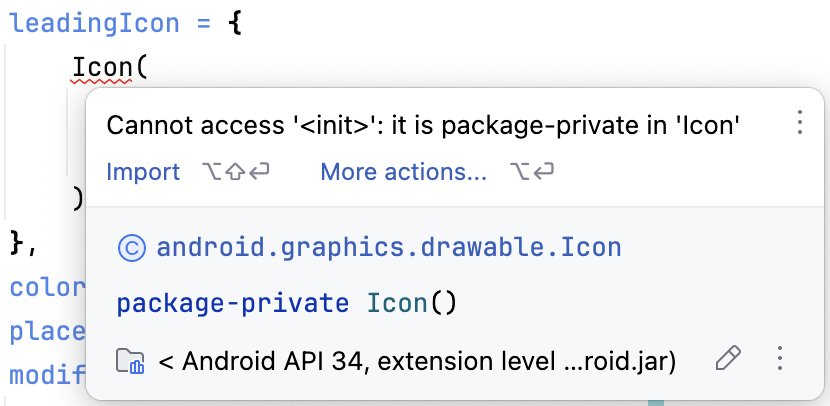
Task: Place caret at the opening brace after leadingIcon
Action: tap(235, 24)
